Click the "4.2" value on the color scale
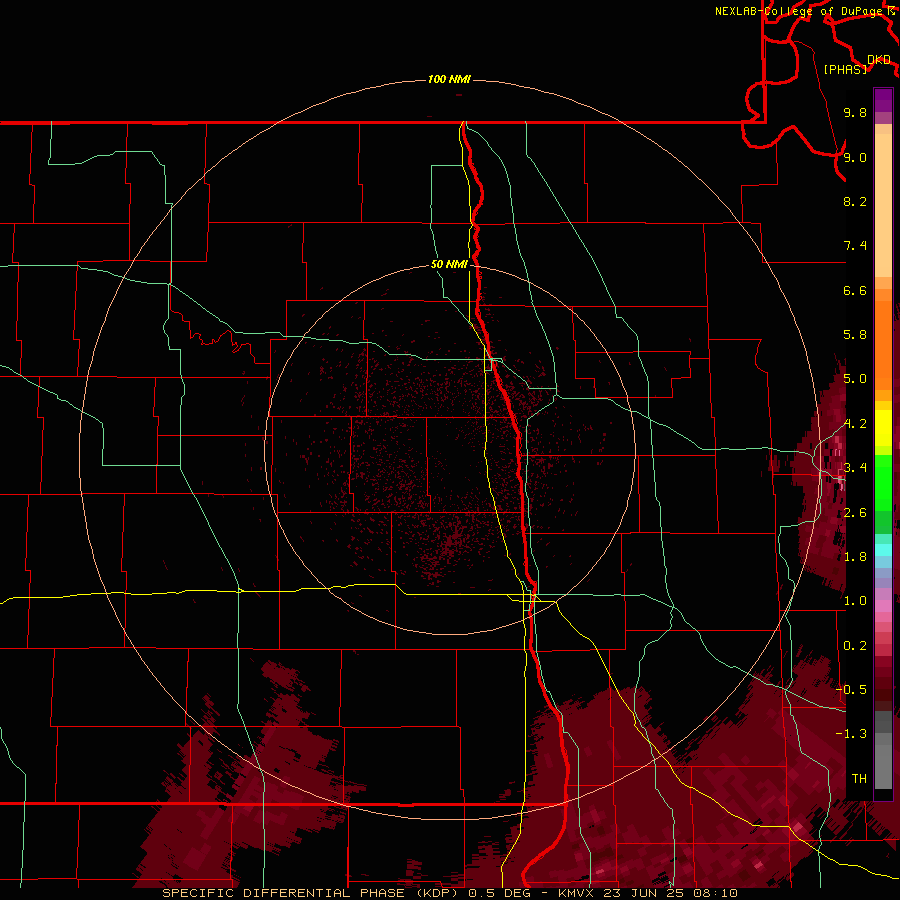Image resolution: width=900 pixels, height=900 pixels. pos(855,424)
